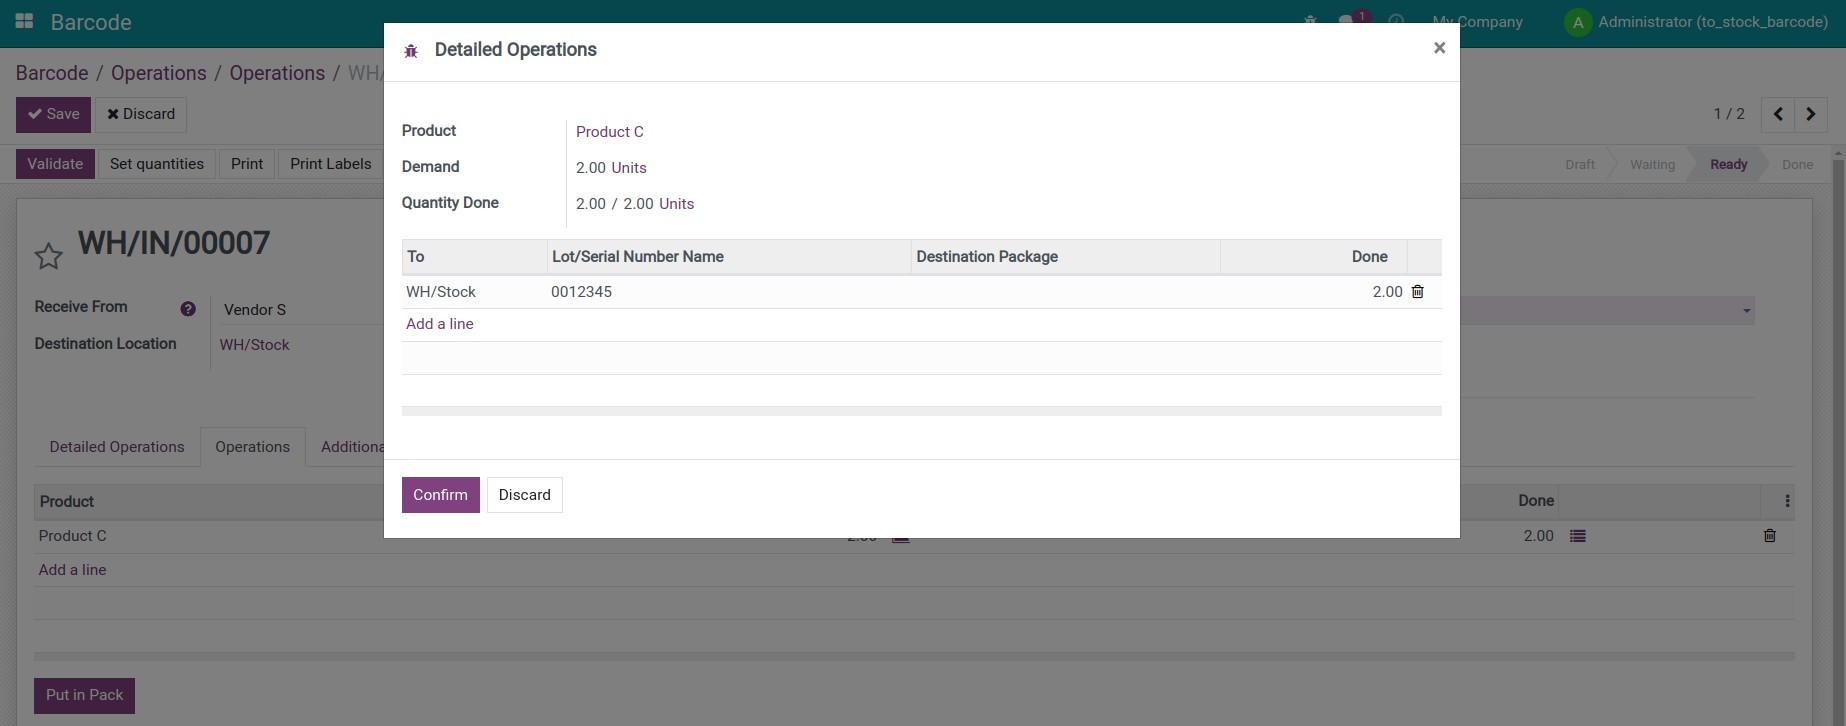
Task: Switch to the Detailed Operations tab
Action: (x=117, y=447)
